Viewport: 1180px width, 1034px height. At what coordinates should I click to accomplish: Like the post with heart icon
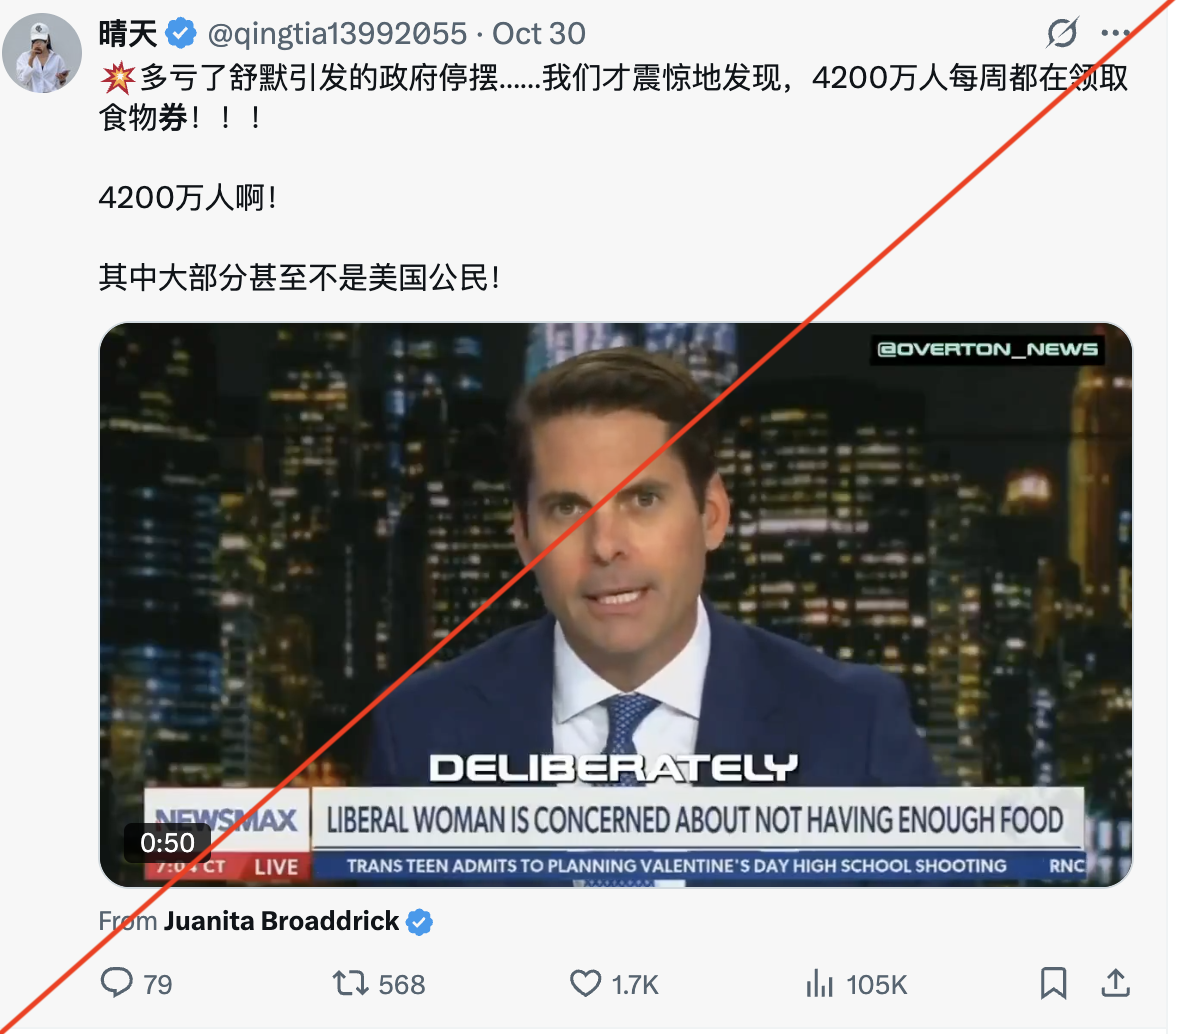click(585, 983)
